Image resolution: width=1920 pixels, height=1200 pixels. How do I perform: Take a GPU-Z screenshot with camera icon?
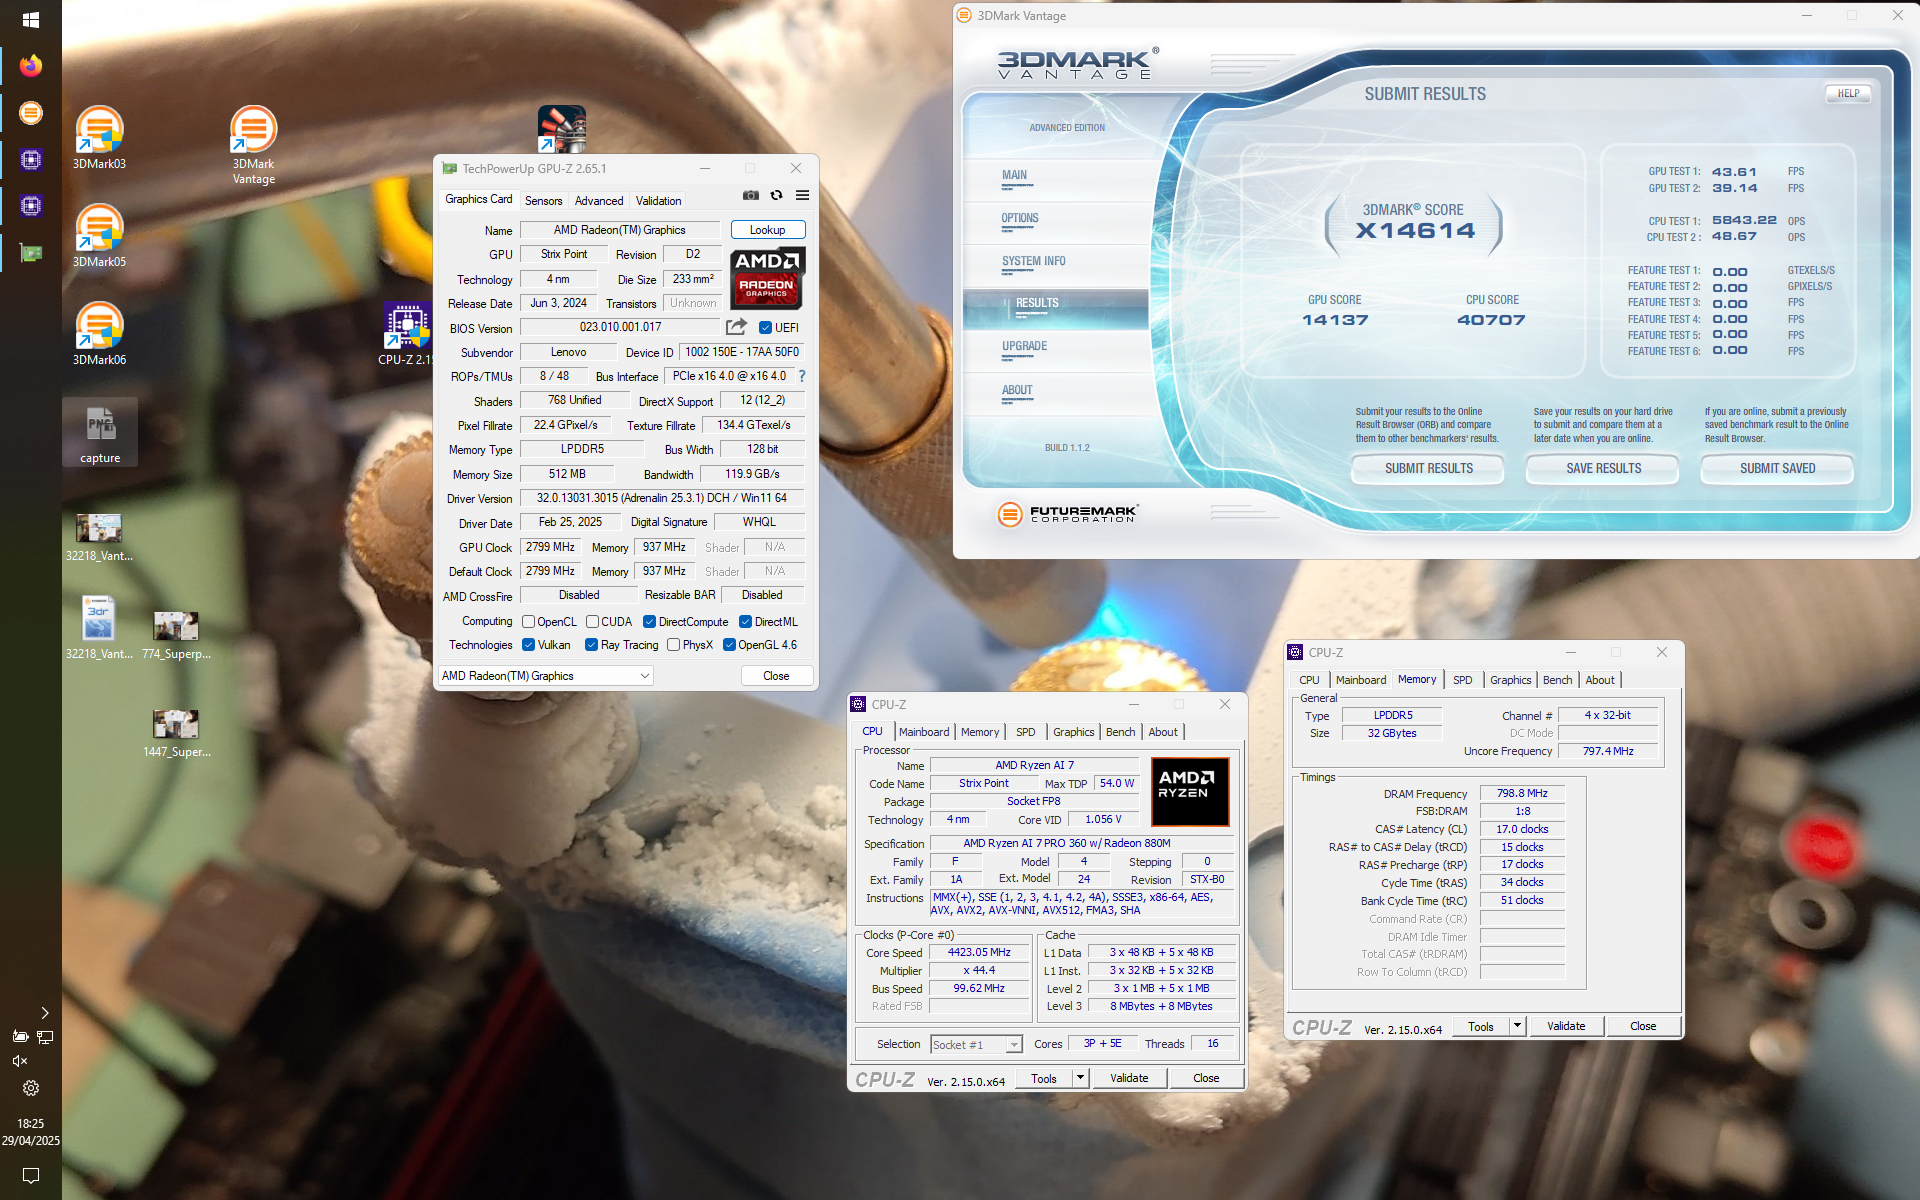751,196
